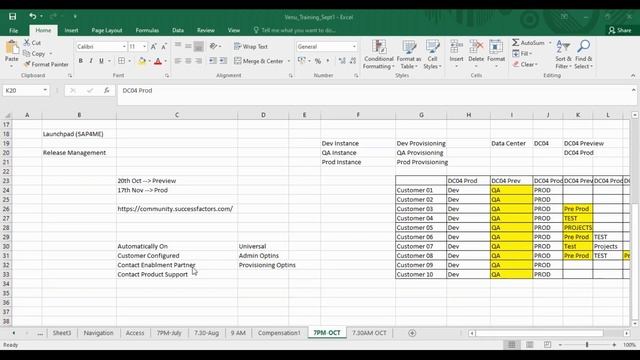Click the Format Painter tool
Viewport: 640px width, 360px height.
46,64
